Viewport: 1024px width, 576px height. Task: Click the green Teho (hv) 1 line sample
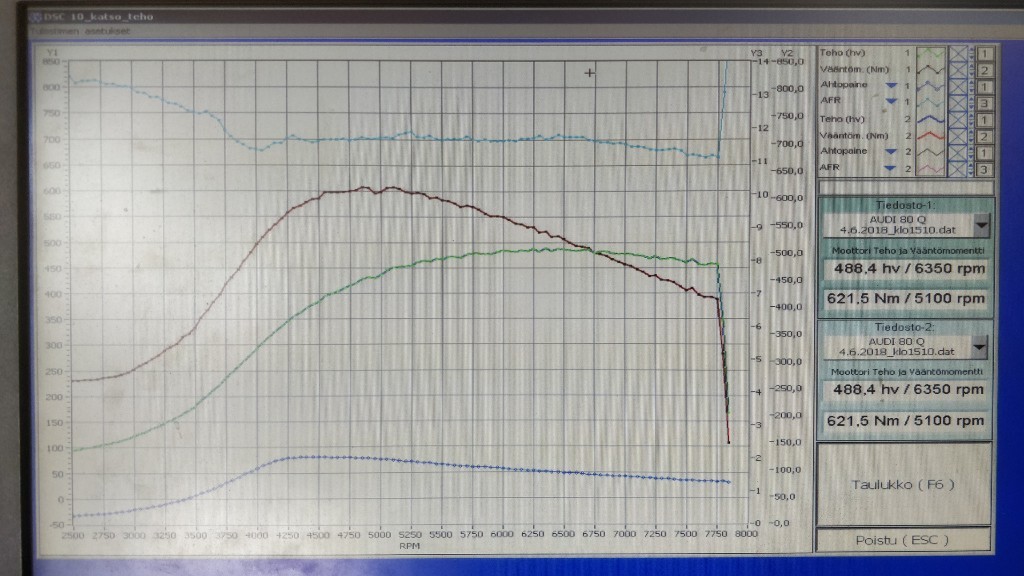click(932, 53)
